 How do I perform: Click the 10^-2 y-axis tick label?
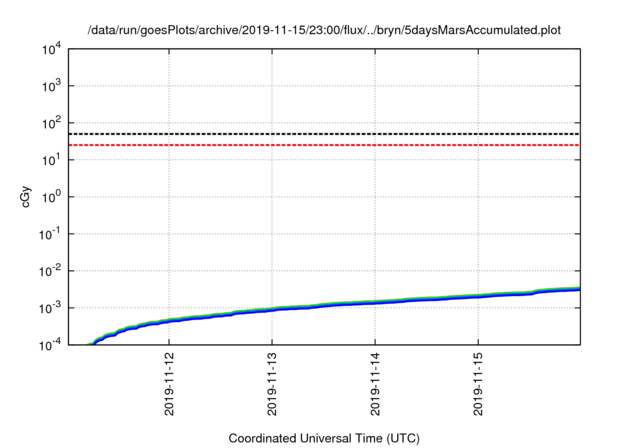50,271
